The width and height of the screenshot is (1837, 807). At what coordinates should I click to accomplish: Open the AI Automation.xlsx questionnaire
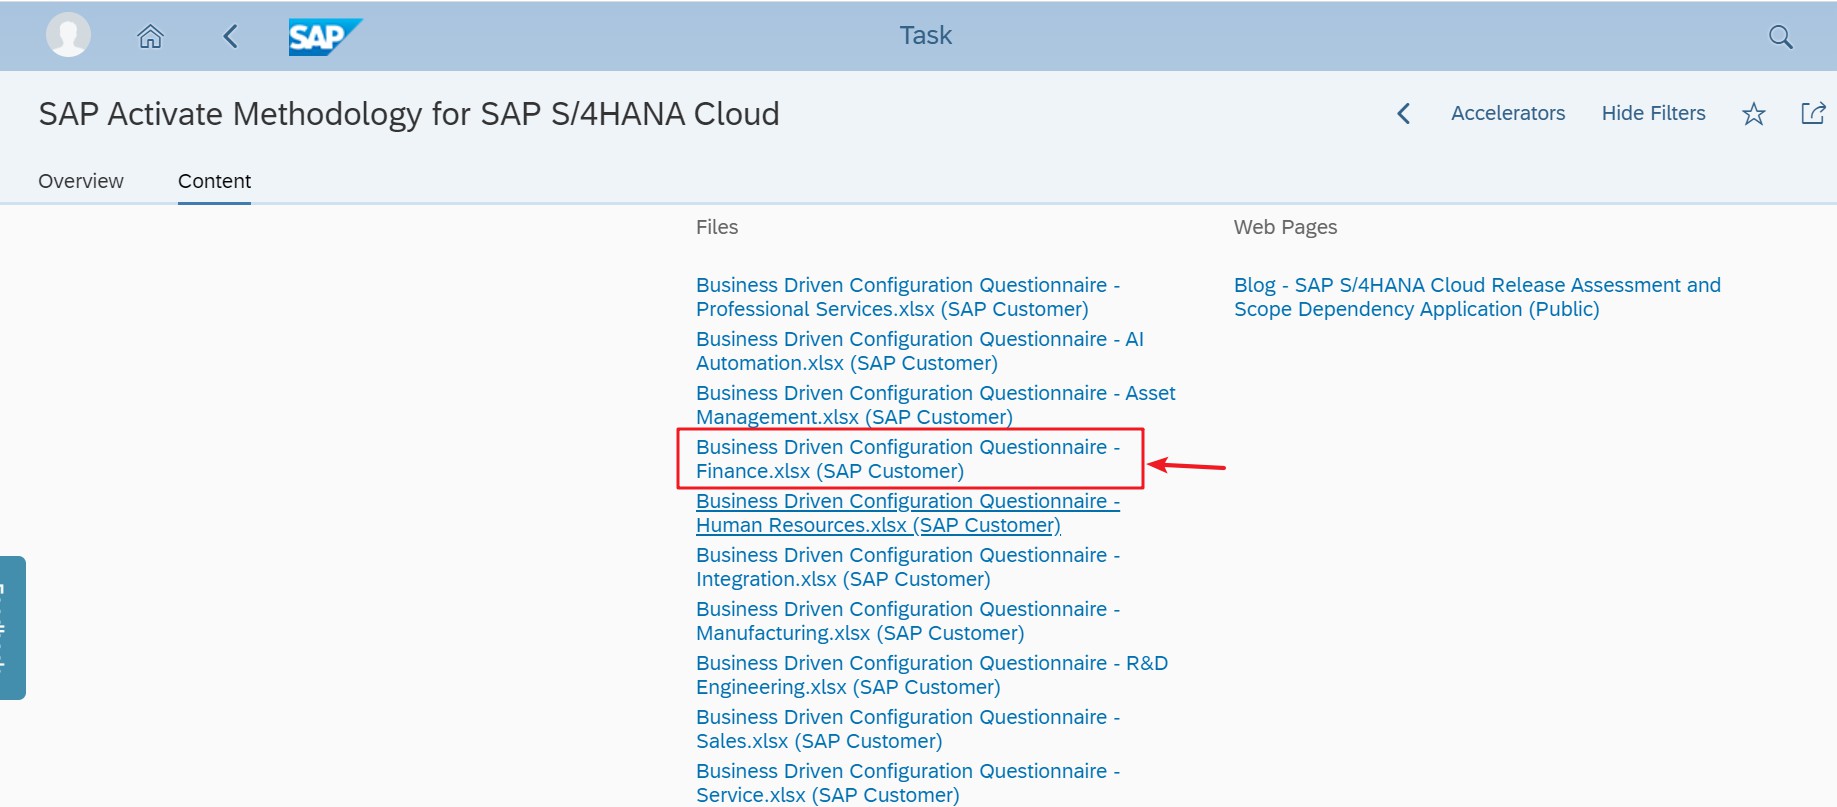tap(919, 351)
